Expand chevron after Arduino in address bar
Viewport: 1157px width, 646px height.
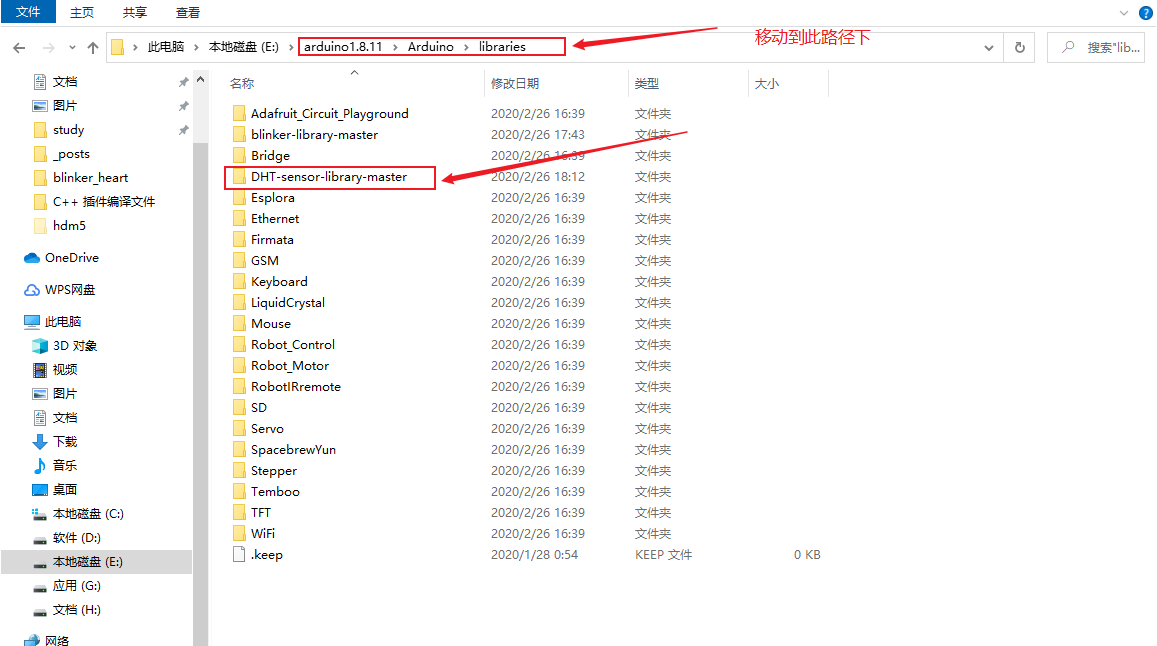(x=466, y=47)
